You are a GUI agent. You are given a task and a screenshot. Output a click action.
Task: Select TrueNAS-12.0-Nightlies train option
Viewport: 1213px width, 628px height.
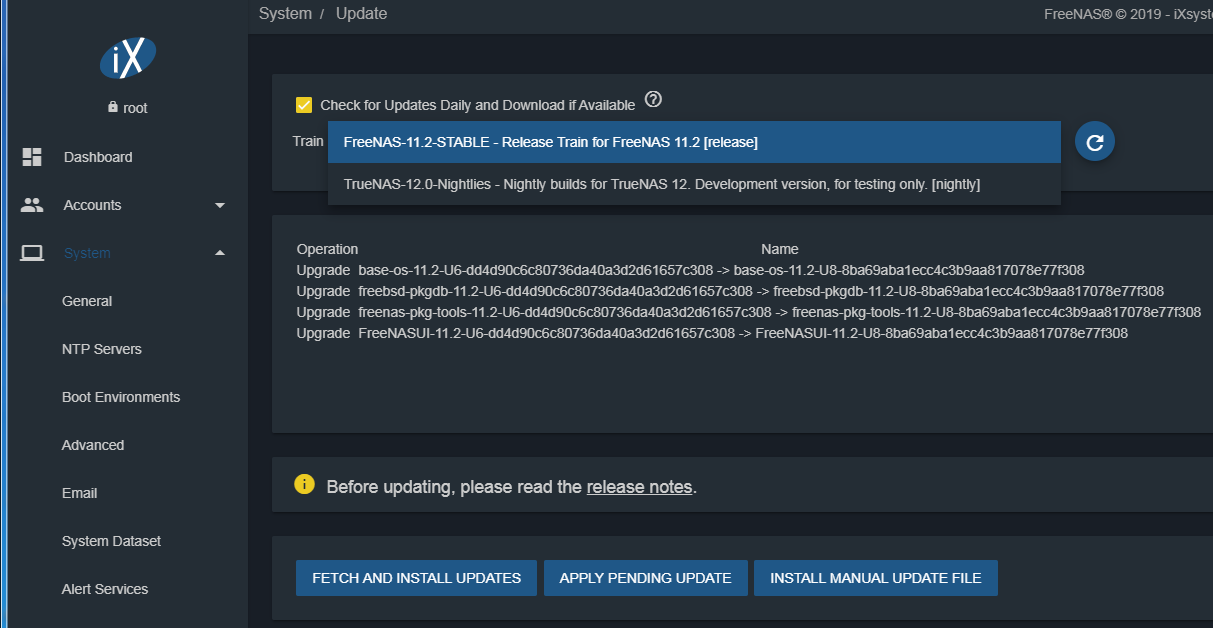pos(694,184)
